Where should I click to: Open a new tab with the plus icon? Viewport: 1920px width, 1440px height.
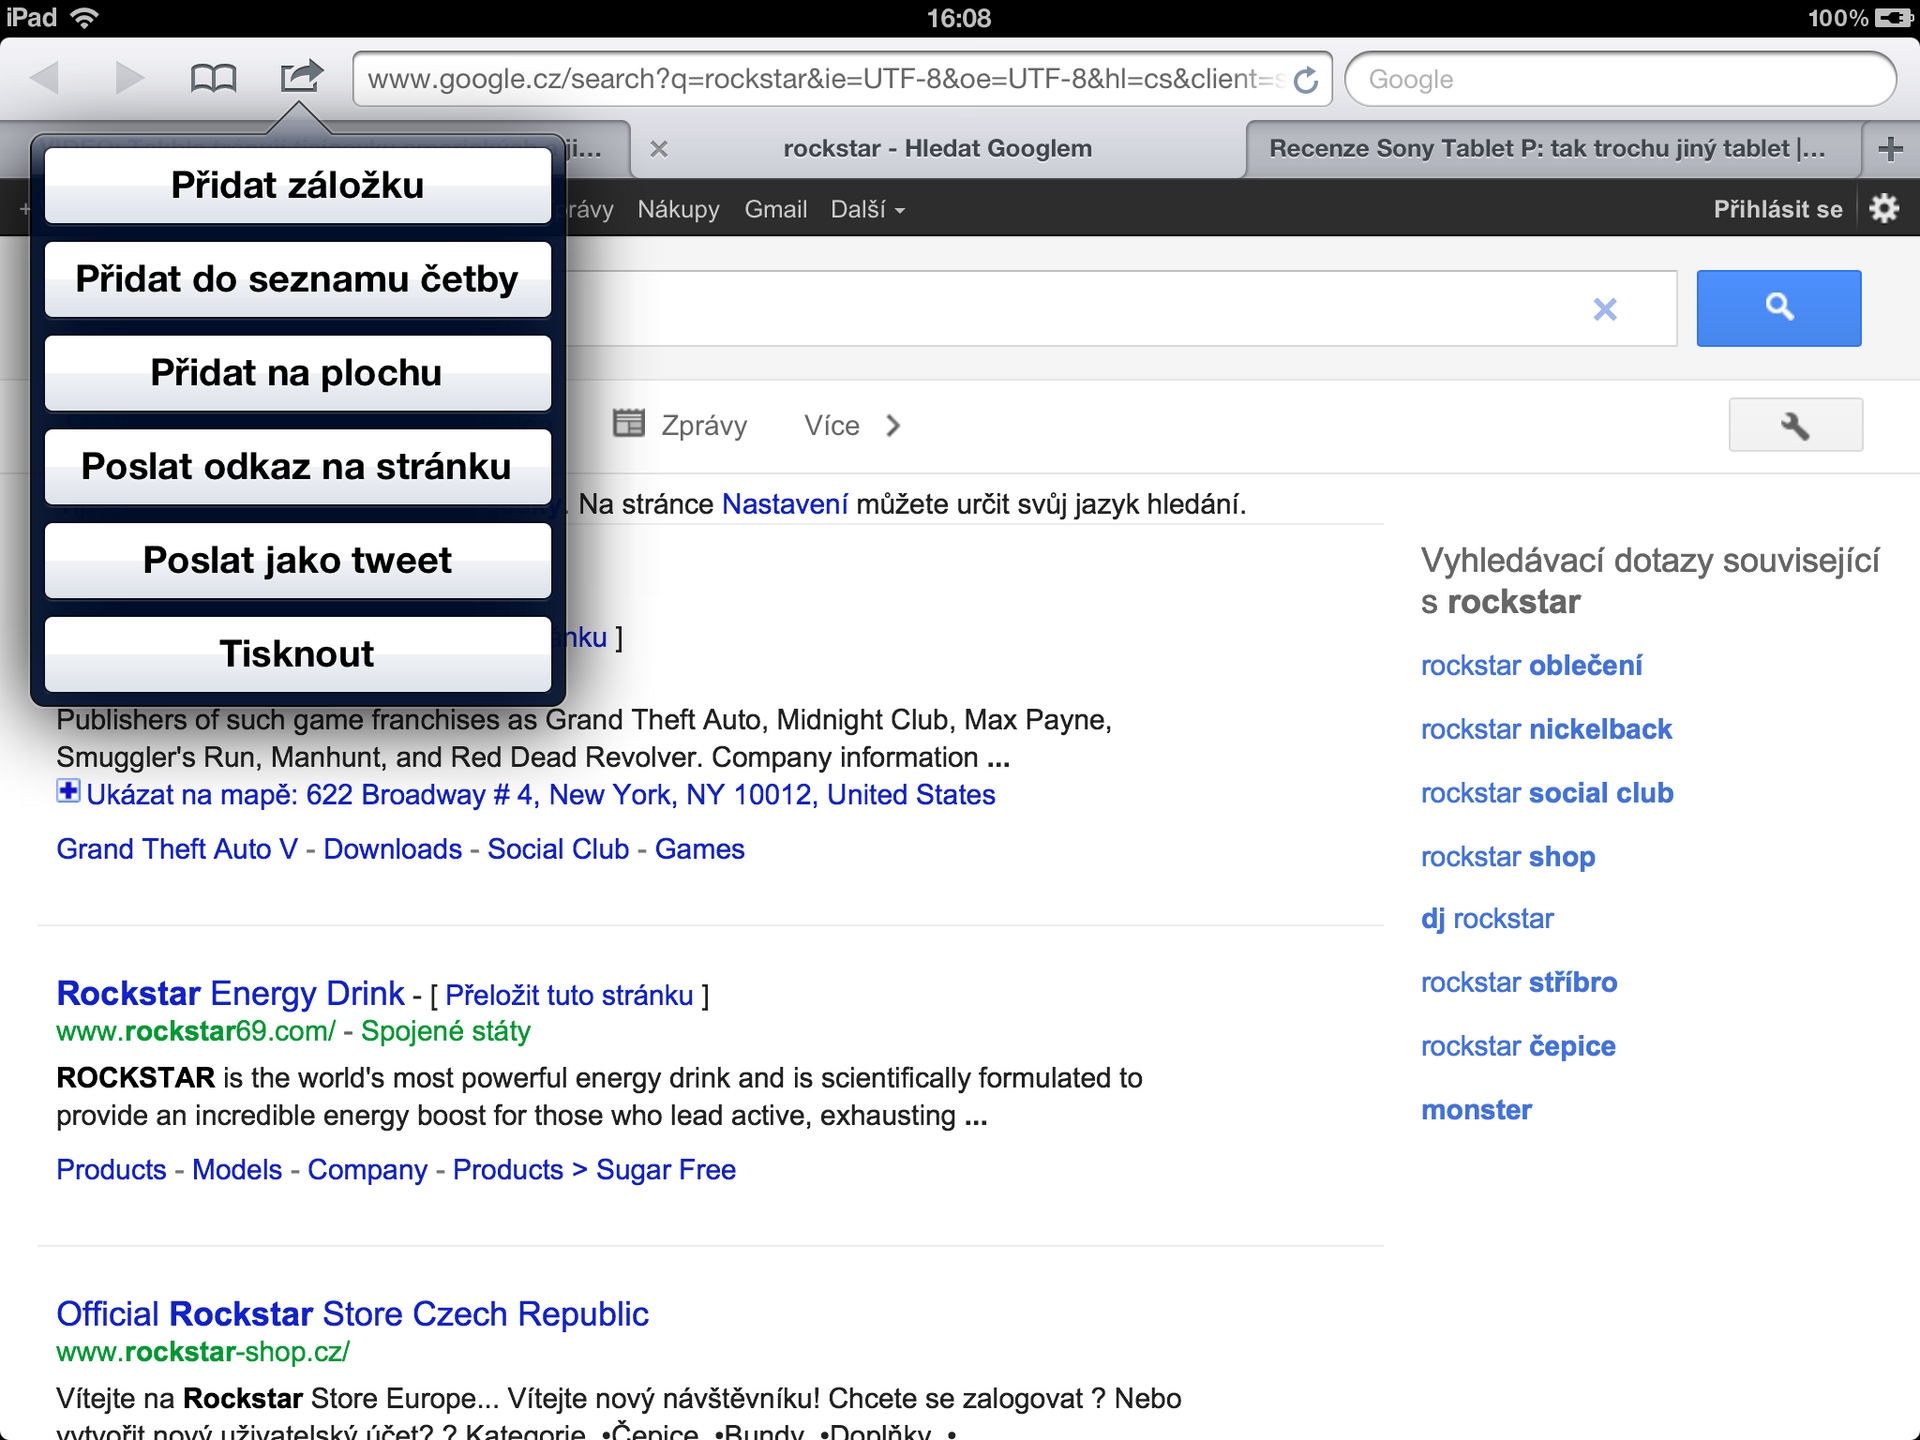point(1890,148)
